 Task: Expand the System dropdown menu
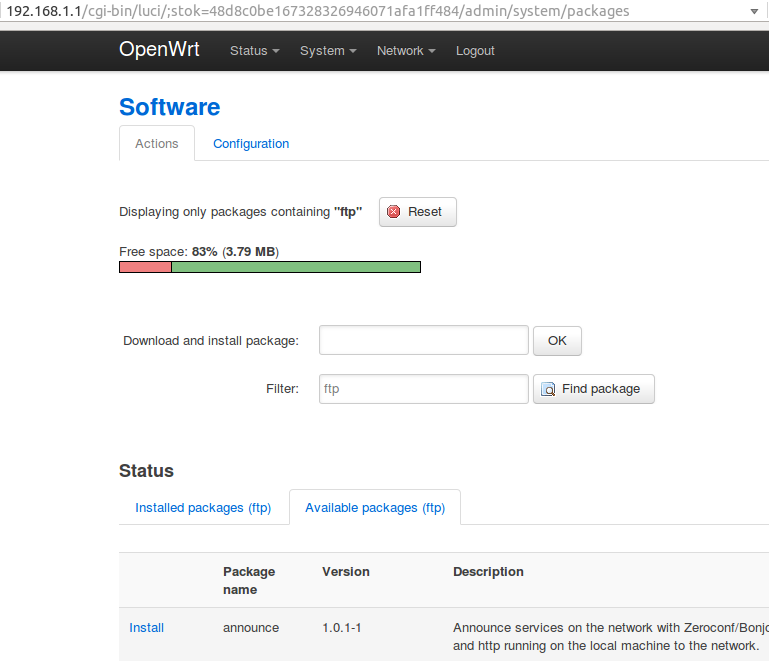(x=328, y=51)
